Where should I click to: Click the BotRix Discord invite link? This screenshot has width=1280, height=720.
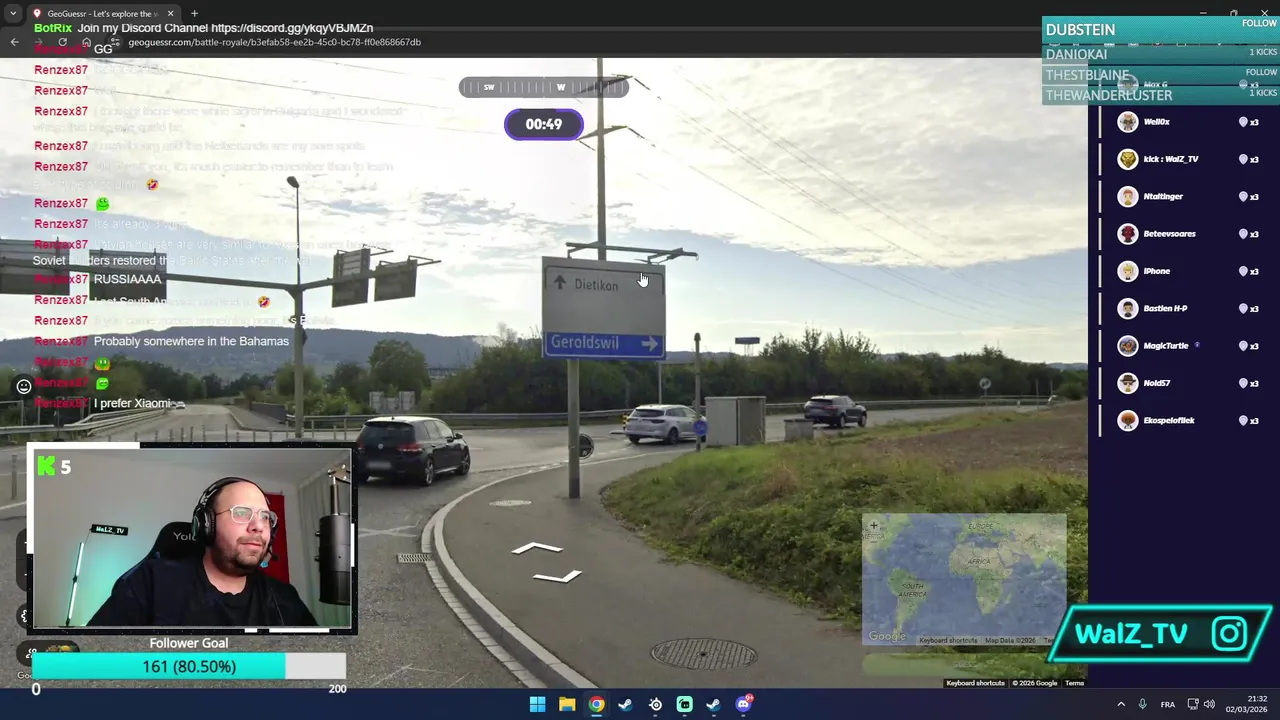pyautogui.click(x=292, y=28)
